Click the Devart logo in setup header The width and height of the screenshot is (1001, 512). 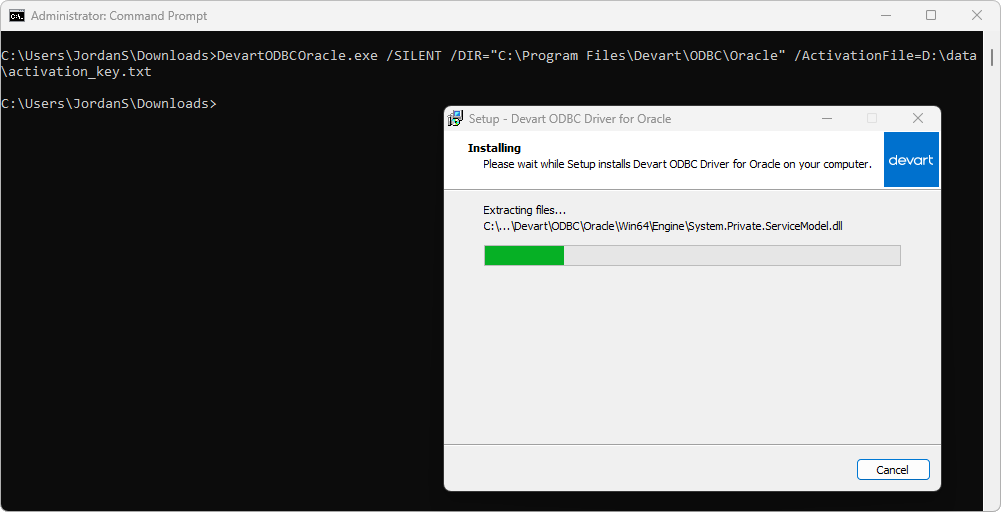tap(911, 160)
